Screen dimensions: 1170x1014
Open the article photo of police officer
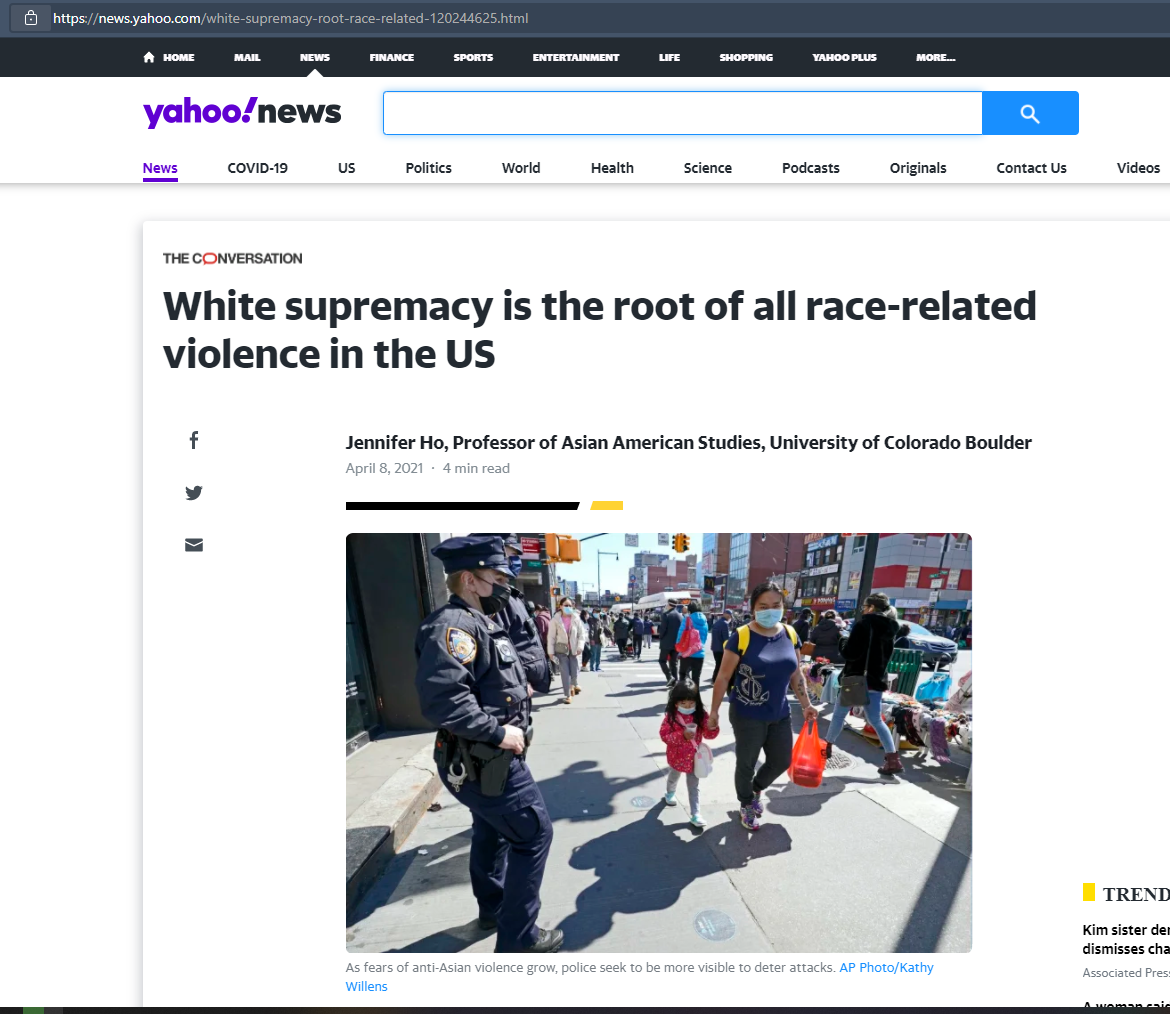coord(659,742)
